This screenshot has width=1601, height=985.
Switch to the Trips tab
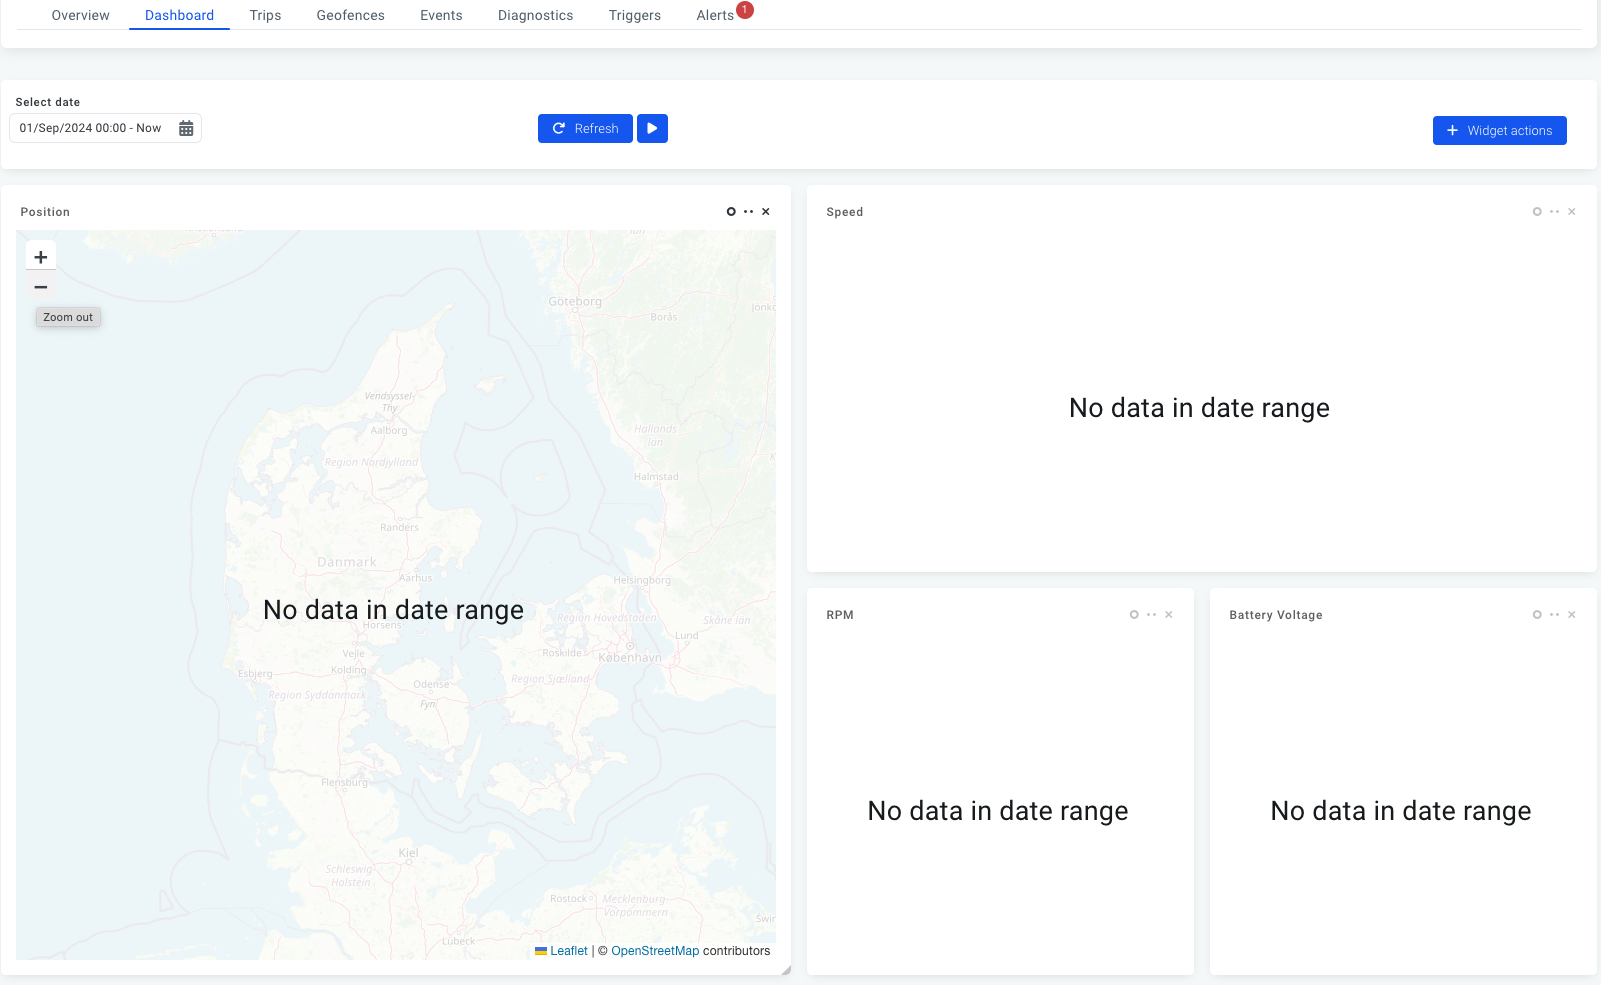click(x=265, y=15)
